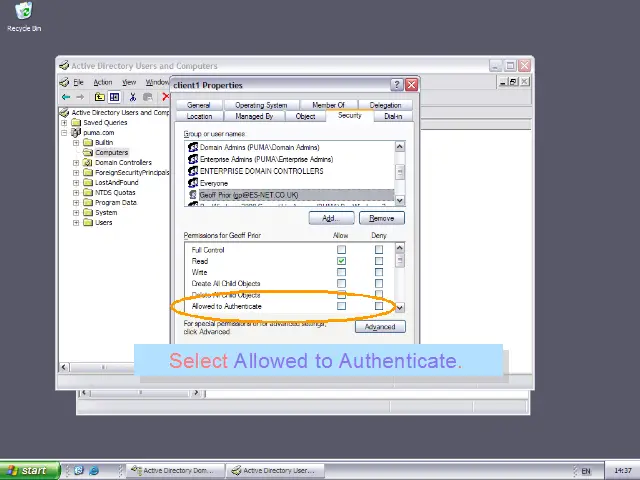
Task: Switch to the Managed By tab
Action: 254,116
